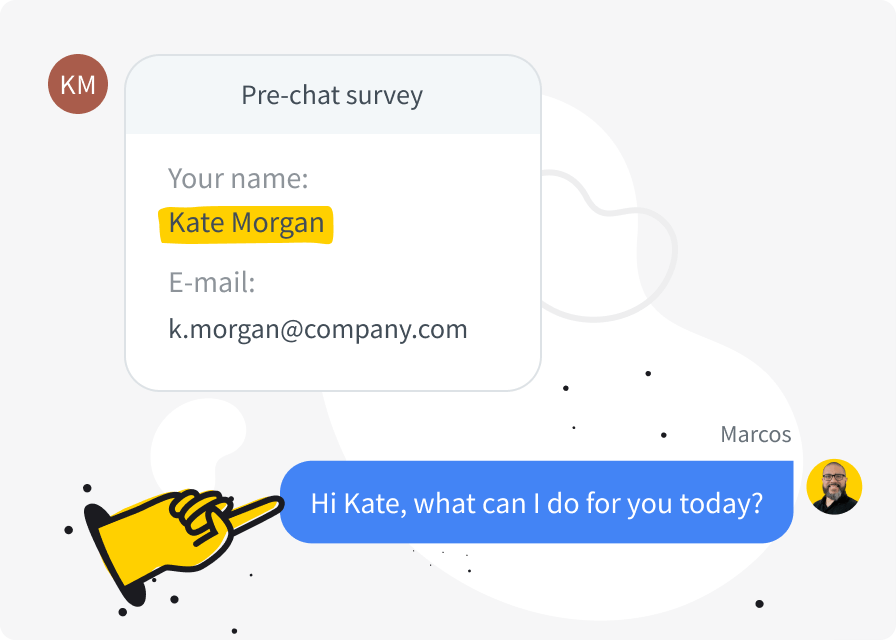Click the word survey in header
896x640 pixels.
click(384, 96)
